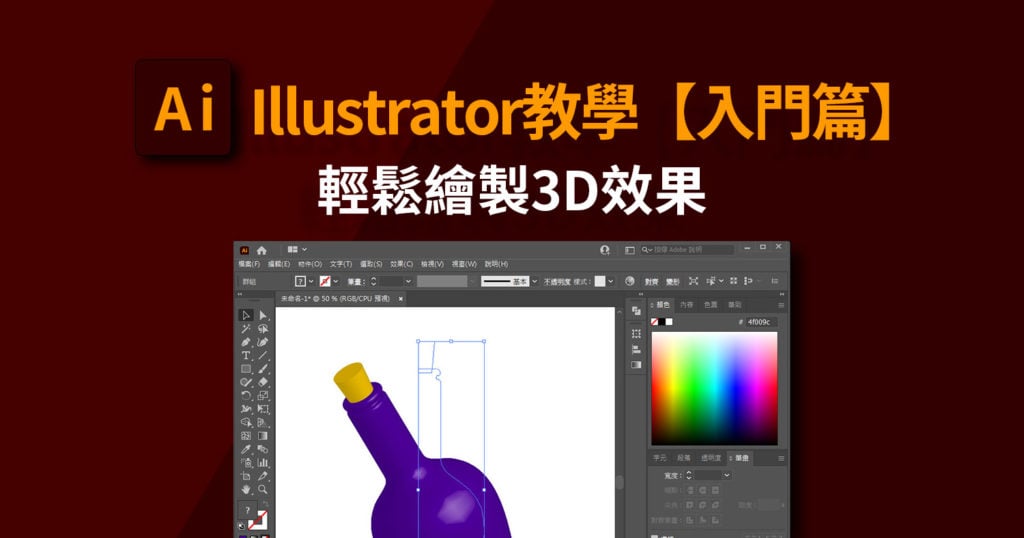
Task: Select the Selection arrow tool
Action: [x=246, y=315]
